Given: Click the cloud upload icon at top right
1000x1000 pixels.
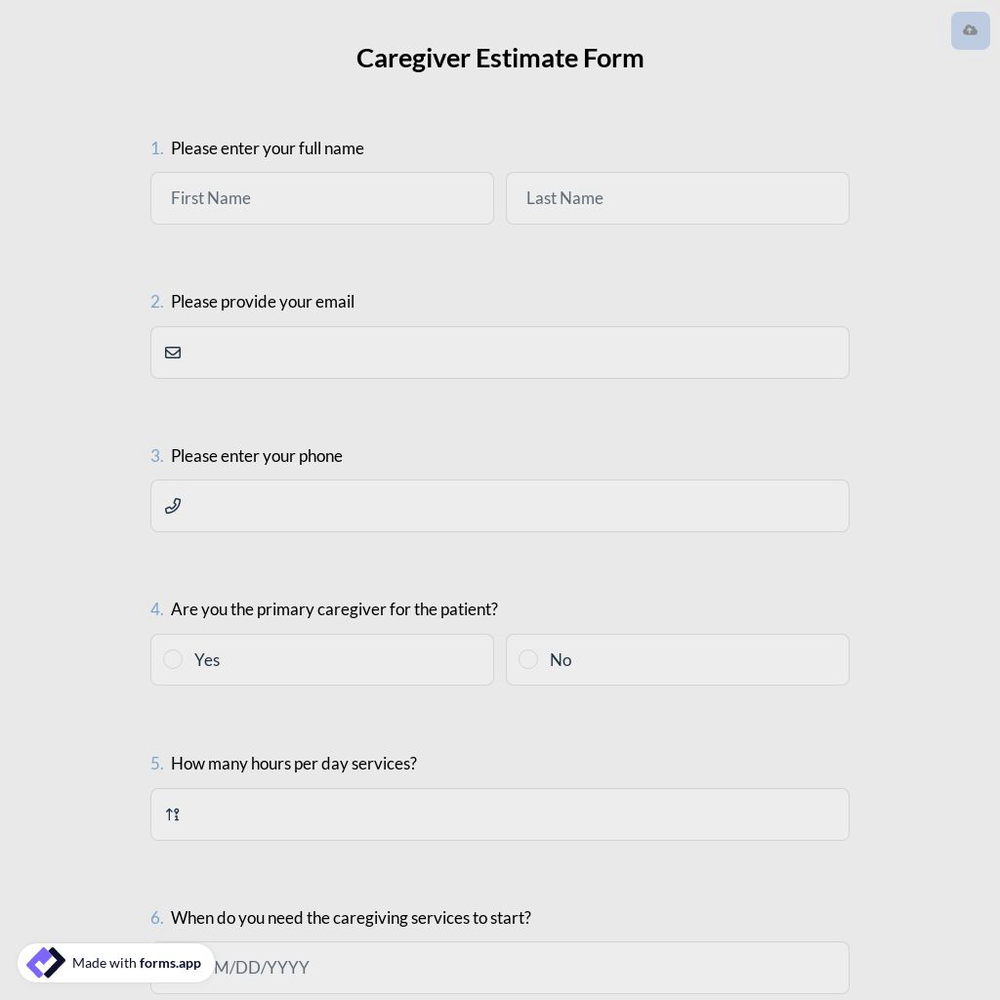Looking at the screenshot, I should (x=970, y=30).
